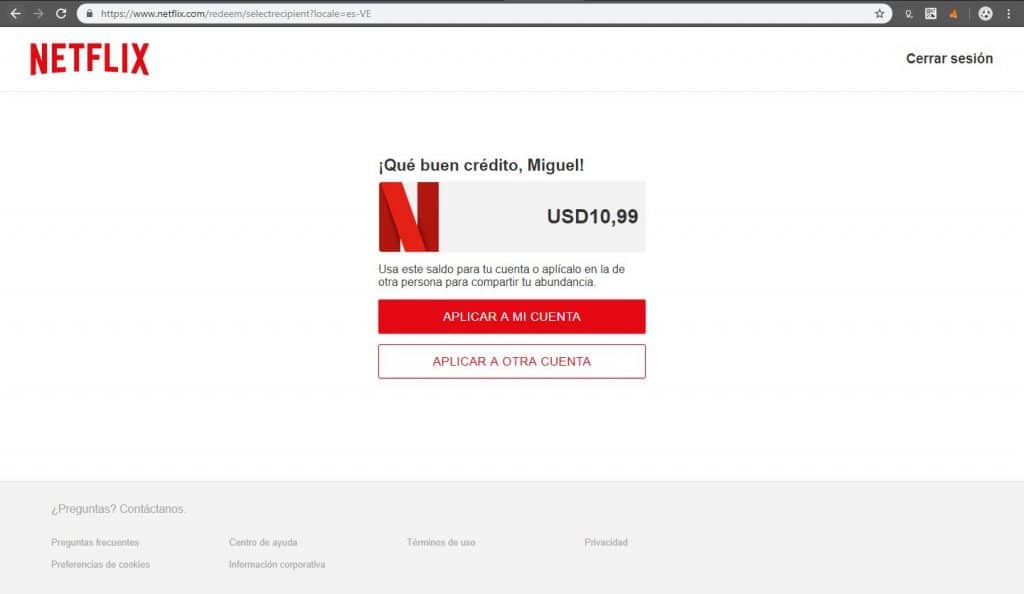The image size is (1024, 594).
Task: Bookmark this page with the star icon
Action: (x=879, y=13)
